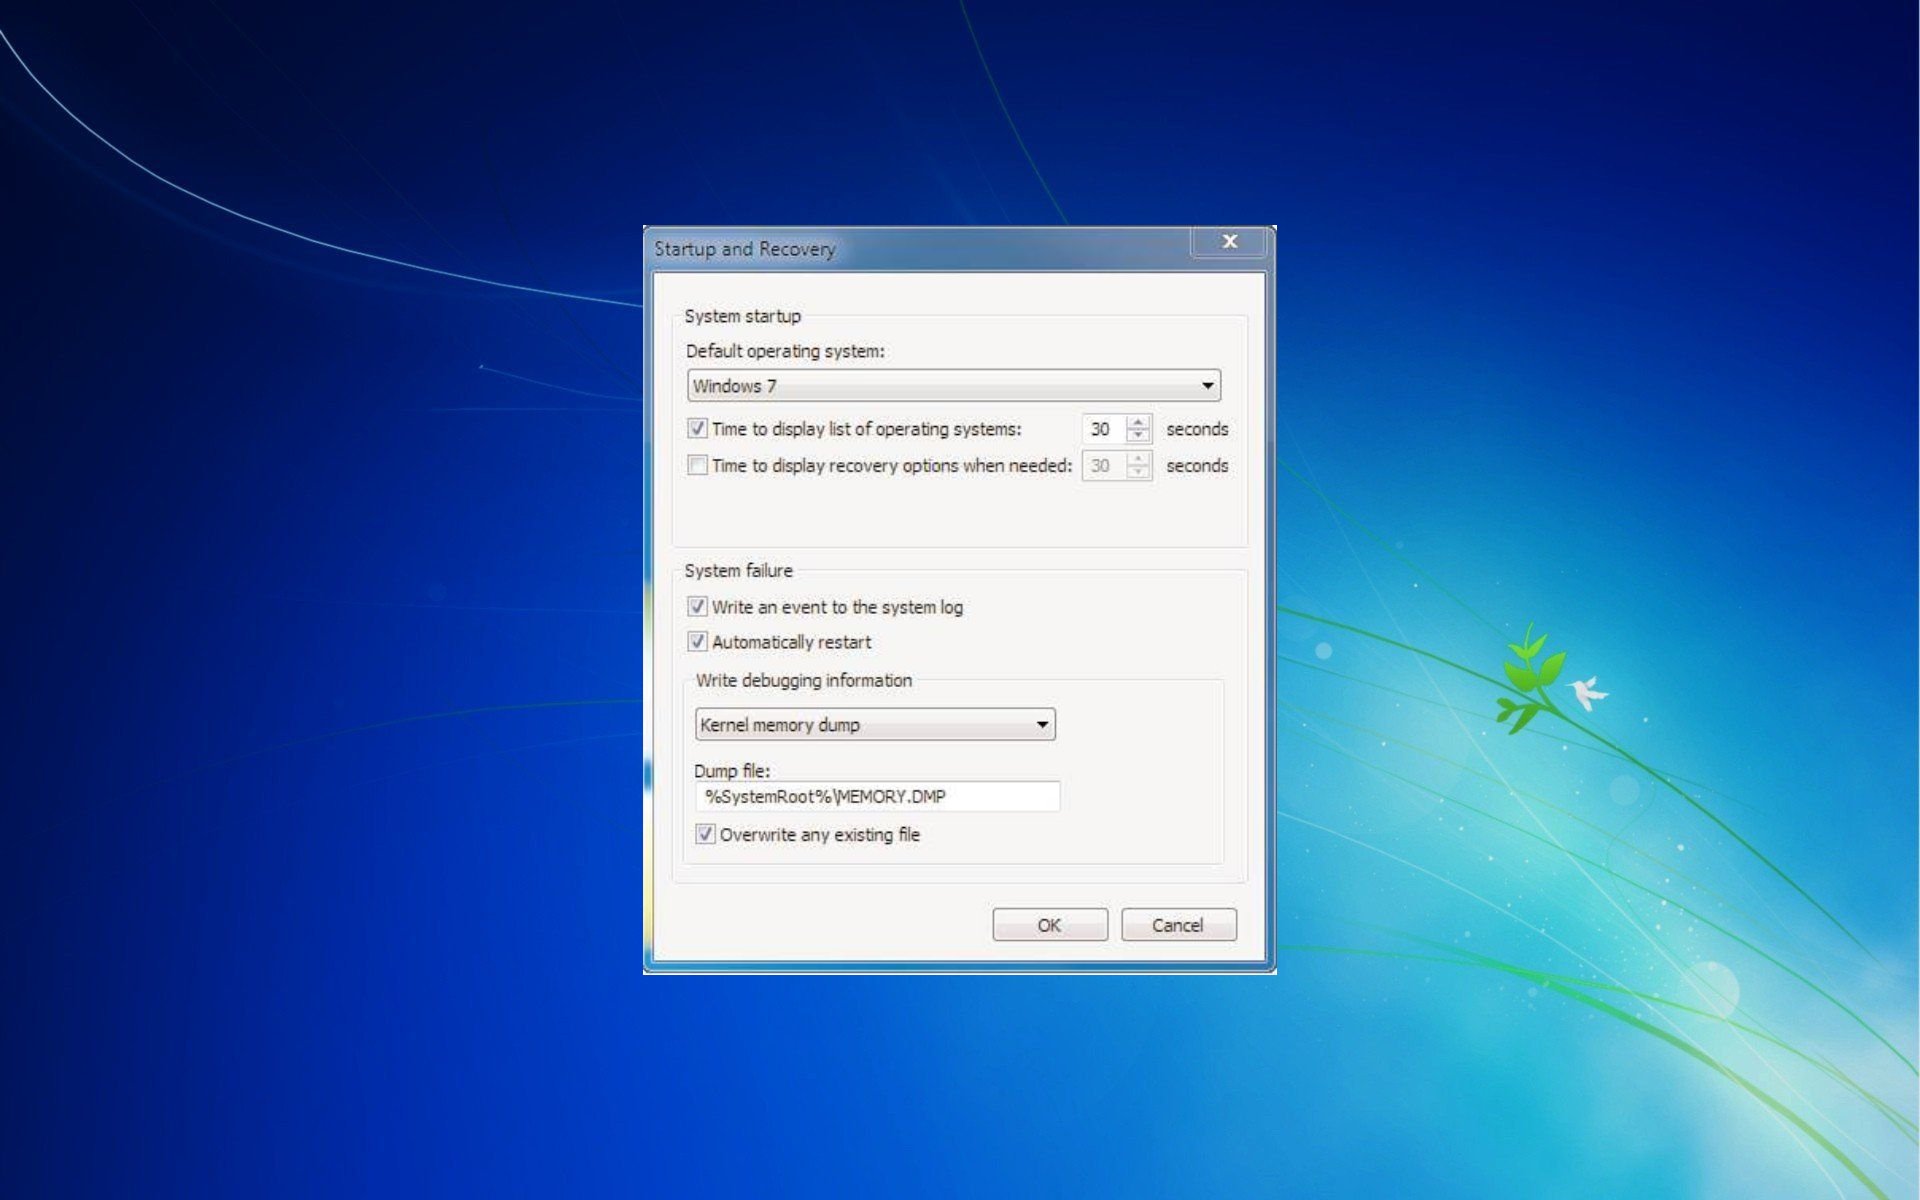The image size is (1920, 1200).
Task: Uncheck Write an event to the system log
Action: click(x=698, y=607)
